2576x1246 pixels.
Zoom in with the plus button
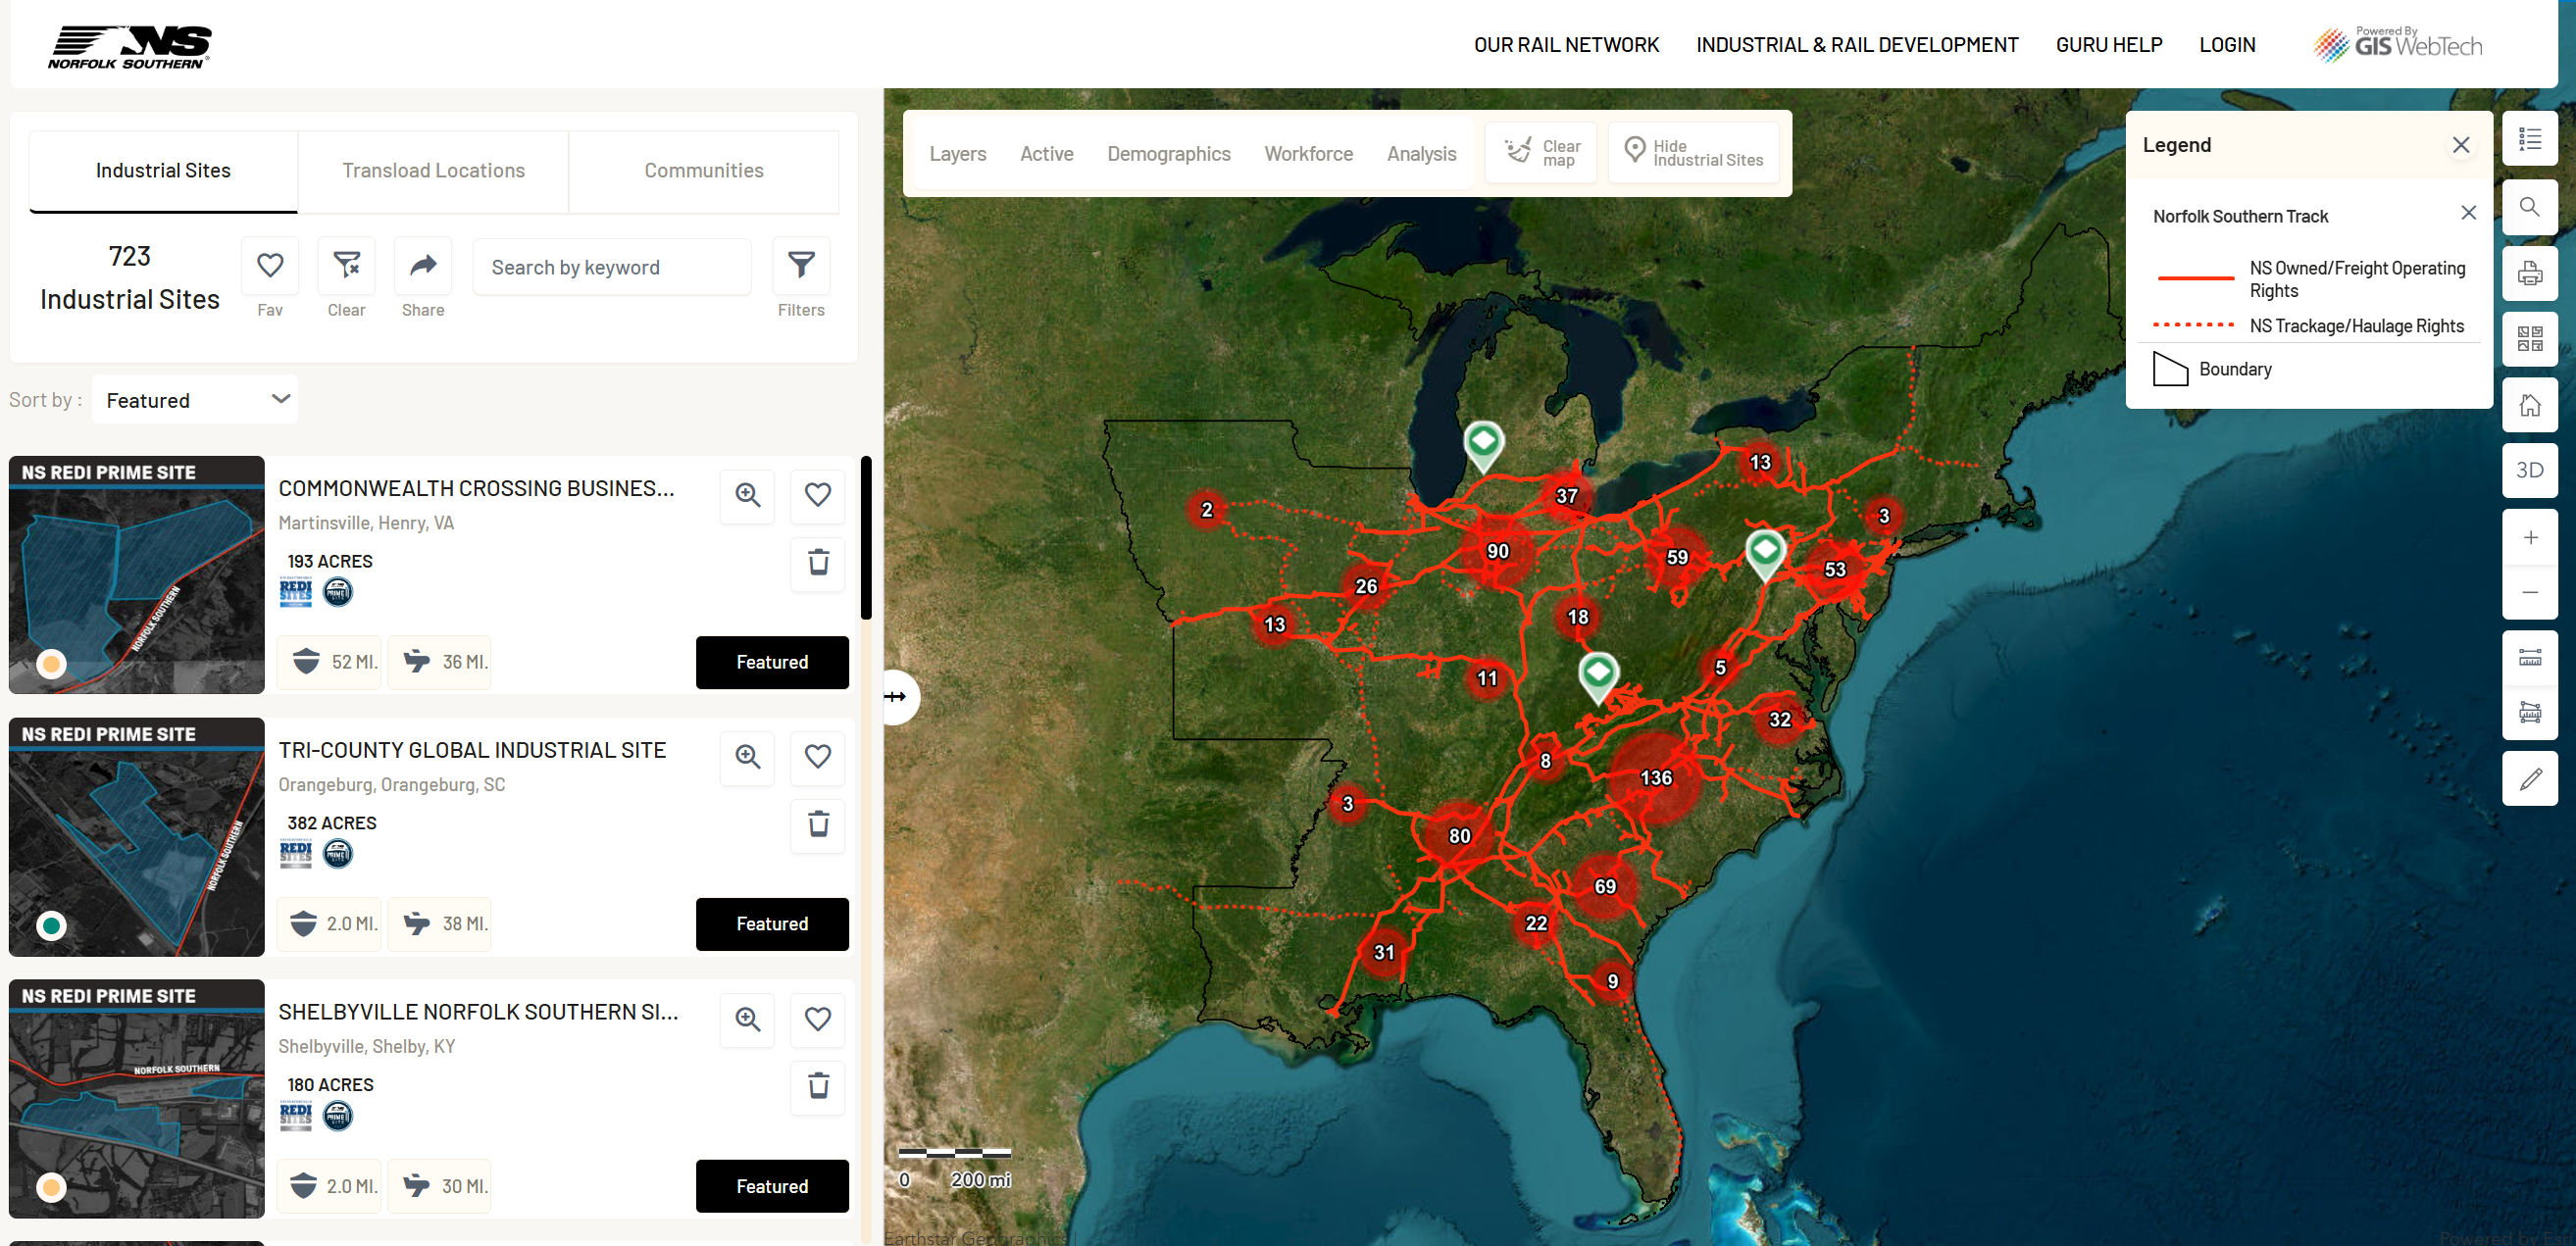(x=2529, y=537)
